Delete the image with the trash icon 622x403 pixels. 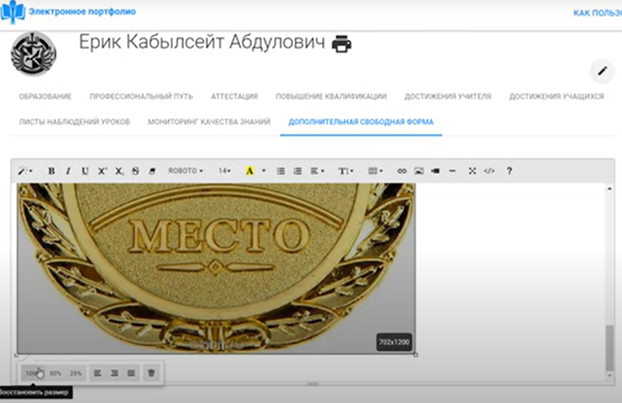150,372
